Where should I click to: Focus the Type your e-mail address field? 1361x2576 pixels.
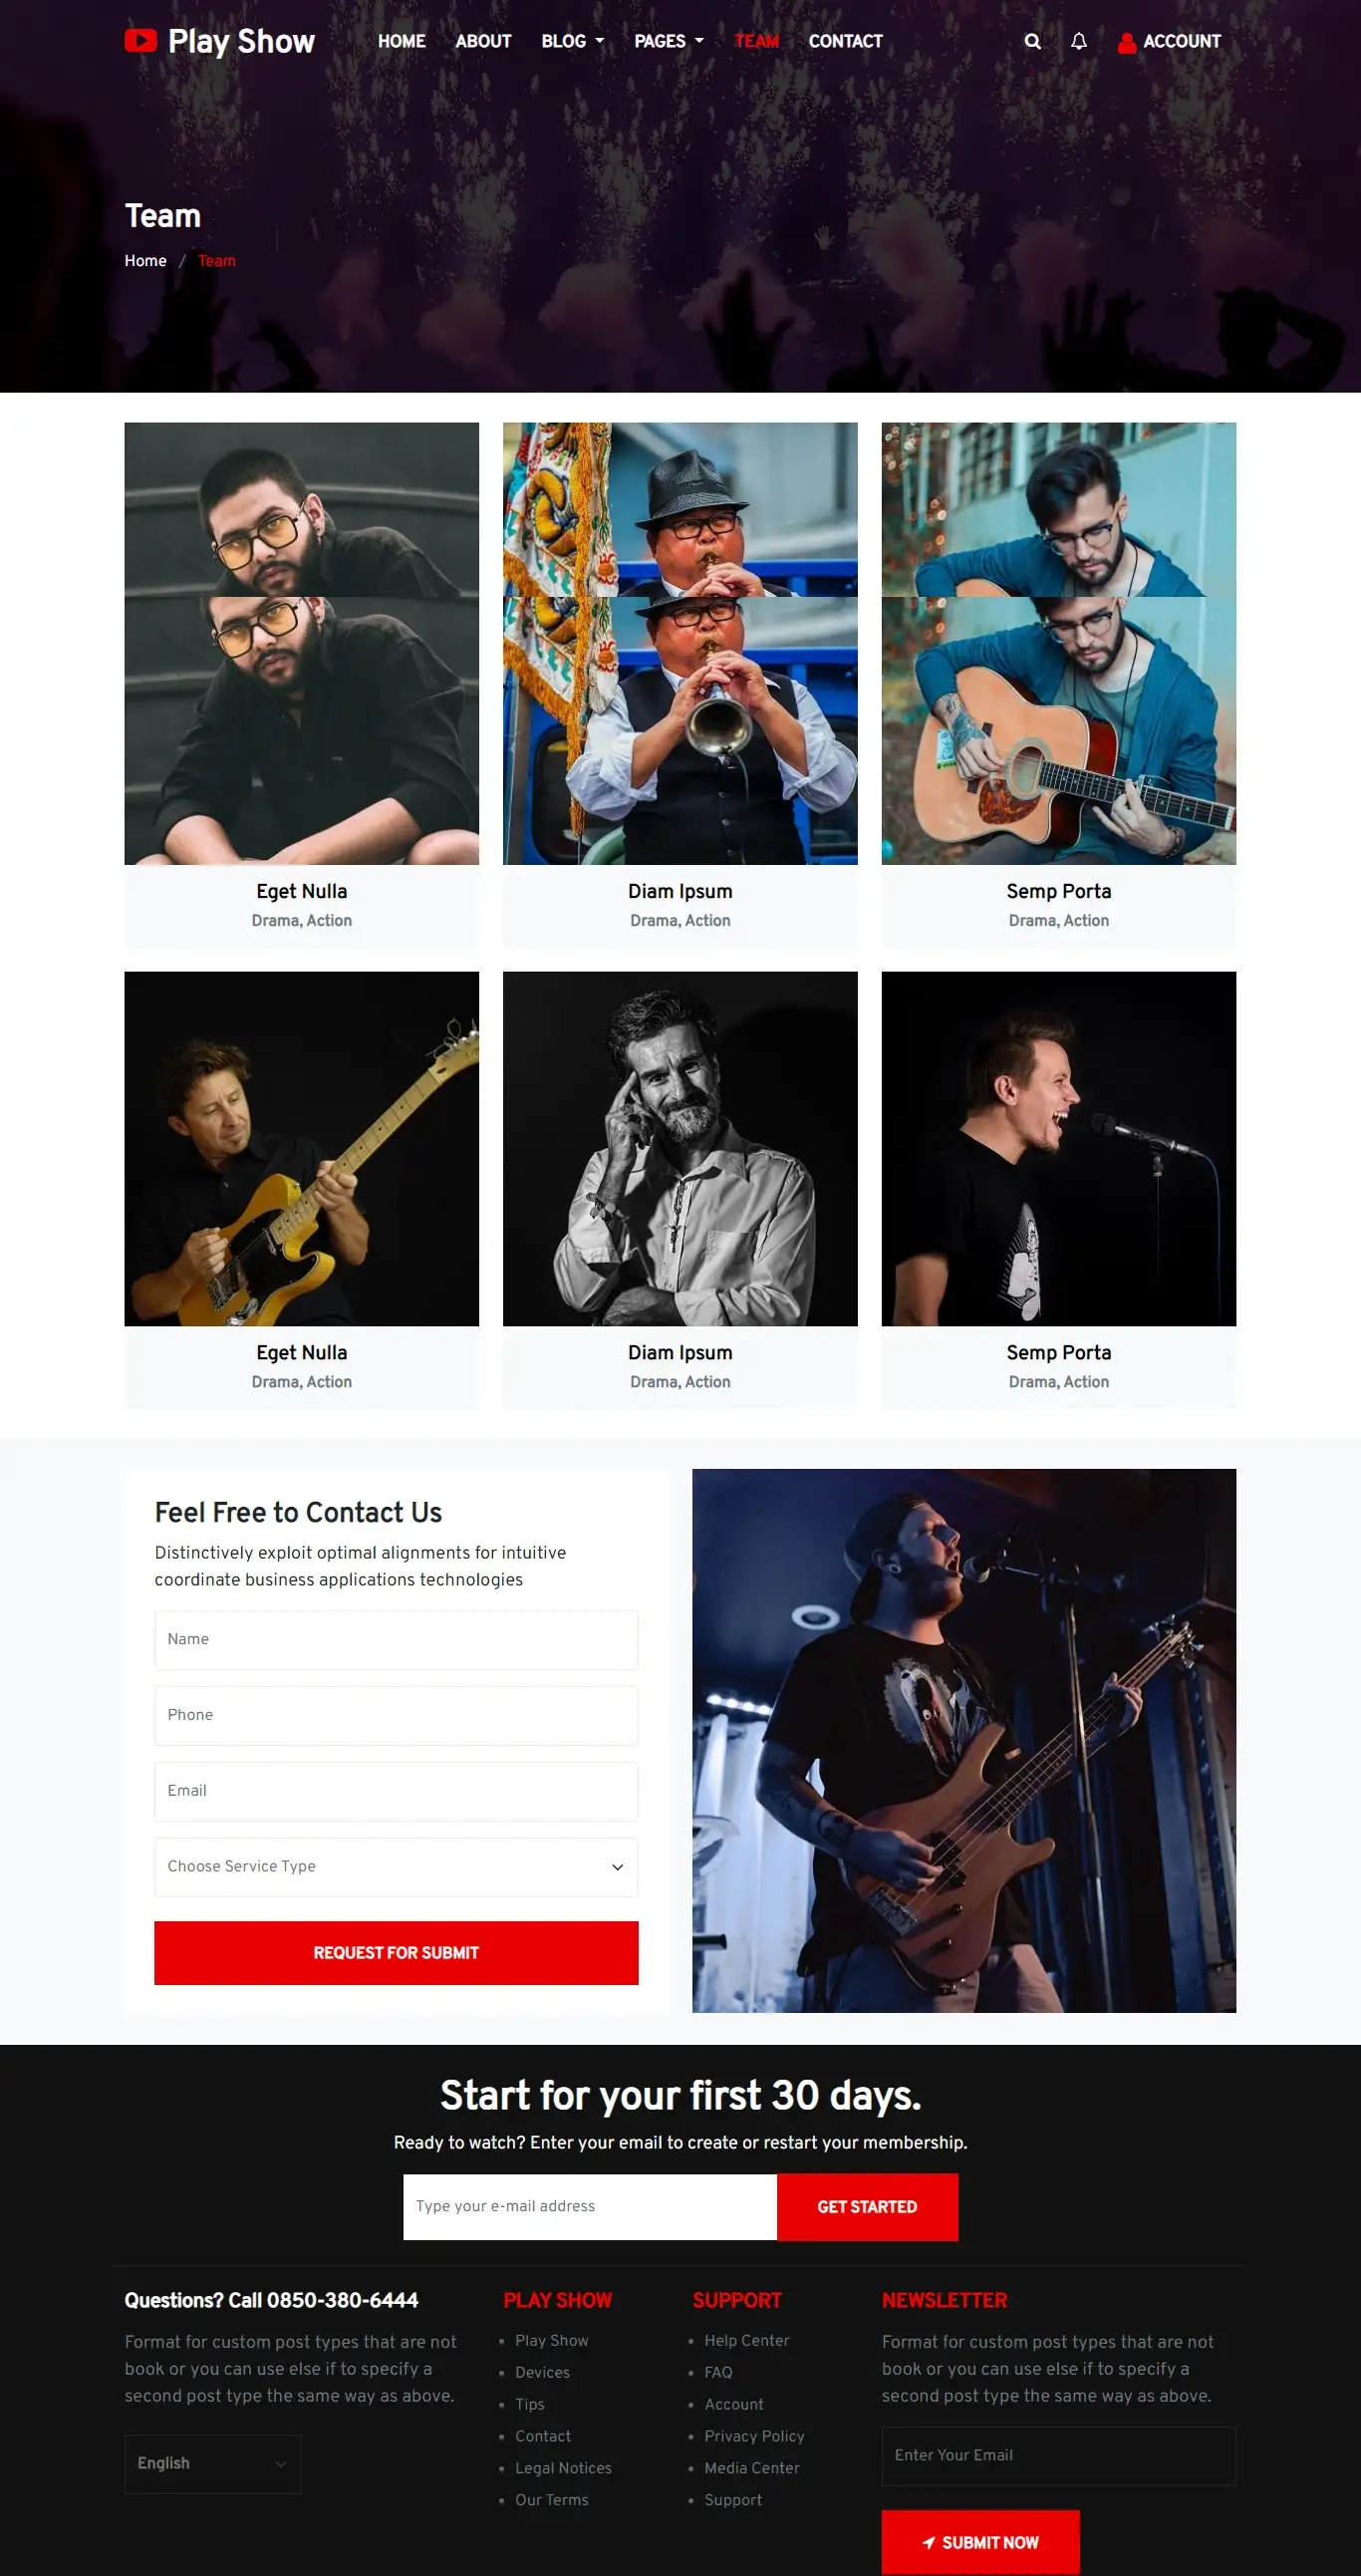590,2206
